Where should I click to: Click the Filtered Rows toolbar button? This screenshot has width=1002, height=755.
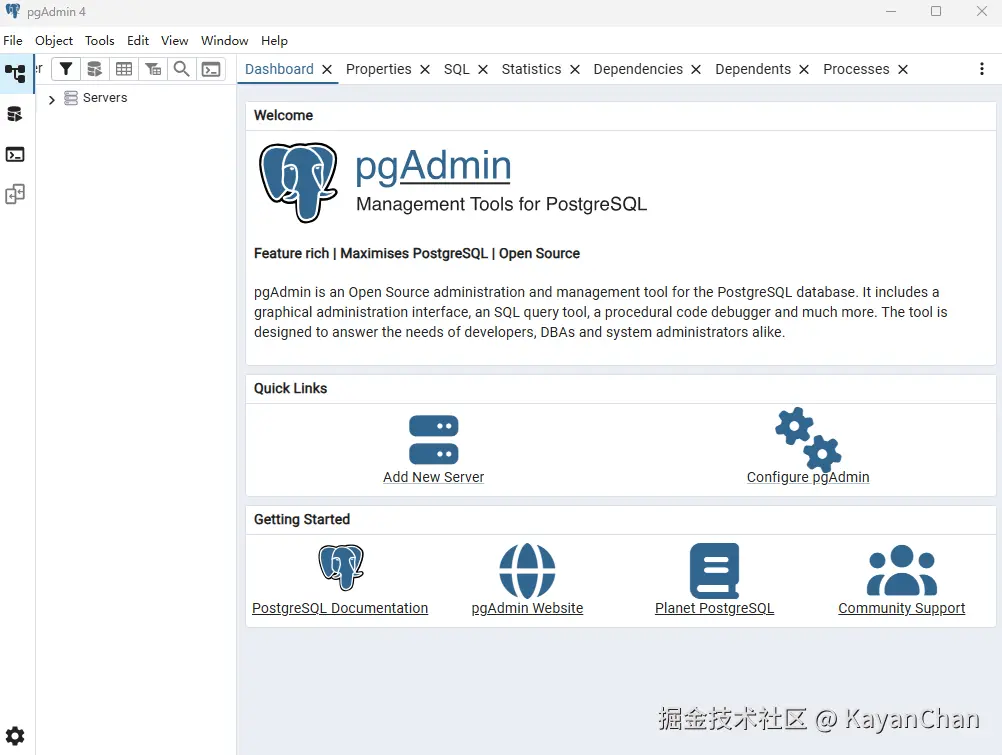click(x=153, y=69)
